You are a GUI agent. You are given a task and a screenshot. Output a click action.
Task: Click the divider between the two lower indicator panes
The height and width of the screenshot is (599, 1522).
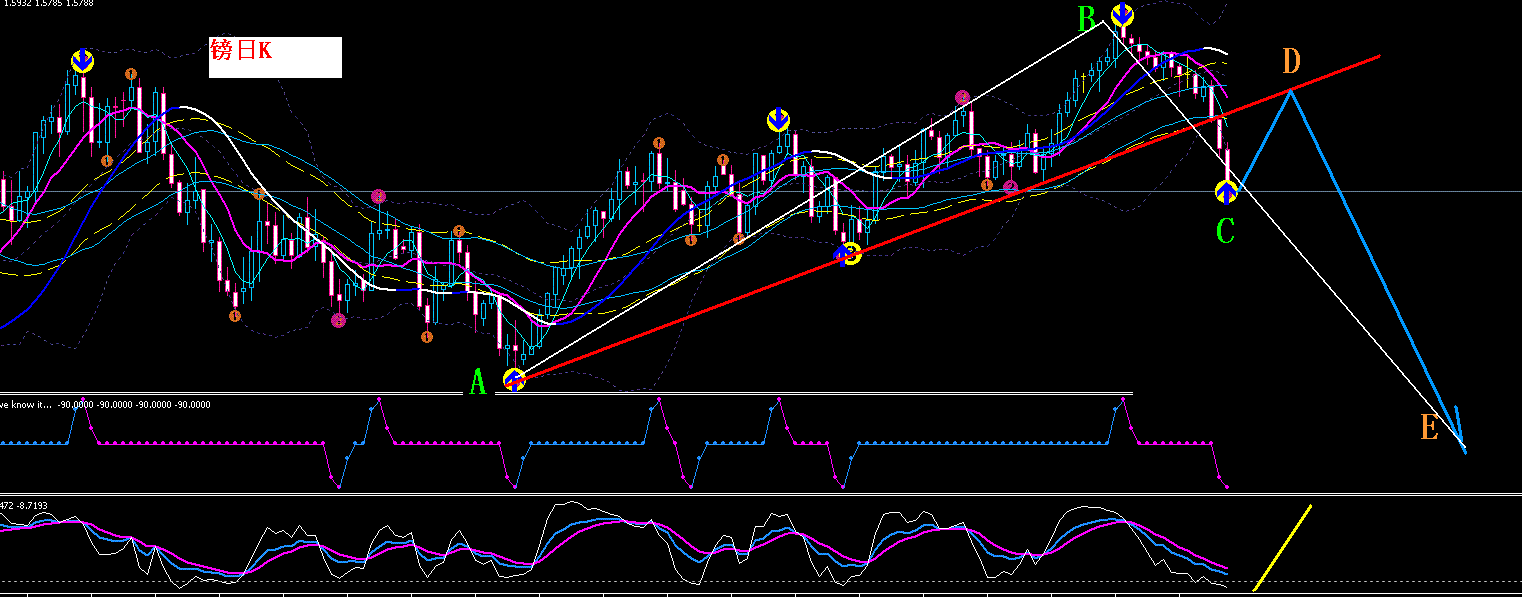(760, 494)
